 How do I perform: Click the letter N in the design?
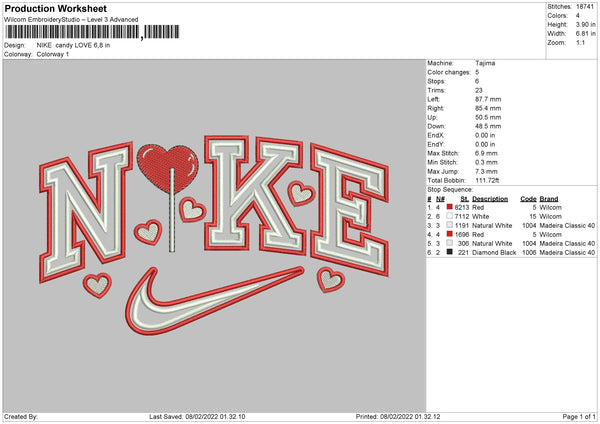tap(86, 212)
